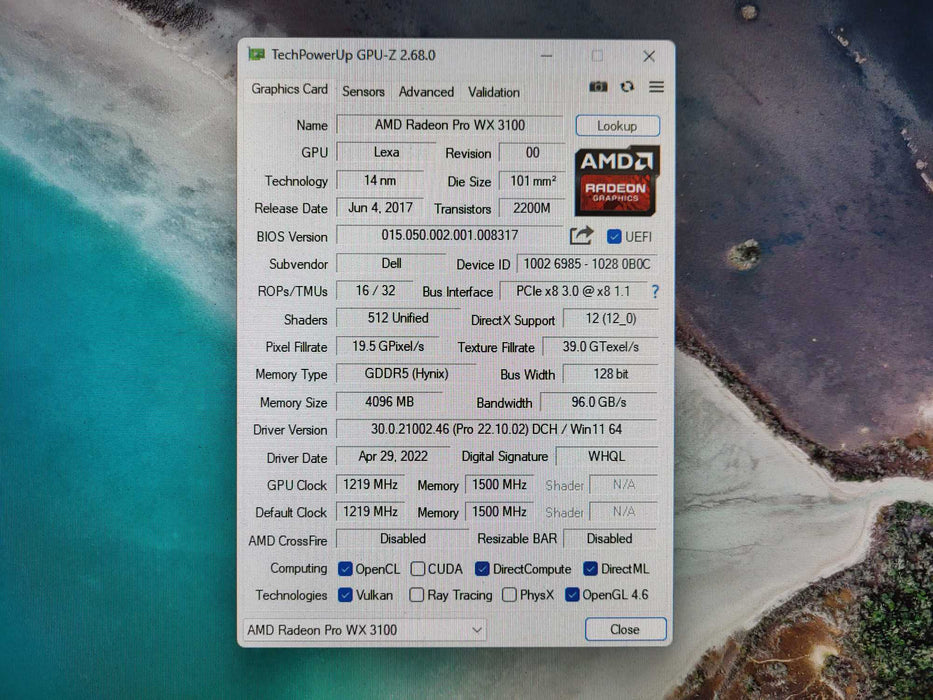Screen dimensions: 933x700
Task: Click the AMD Radeon Graphics logo
Action: coord(616,184)
